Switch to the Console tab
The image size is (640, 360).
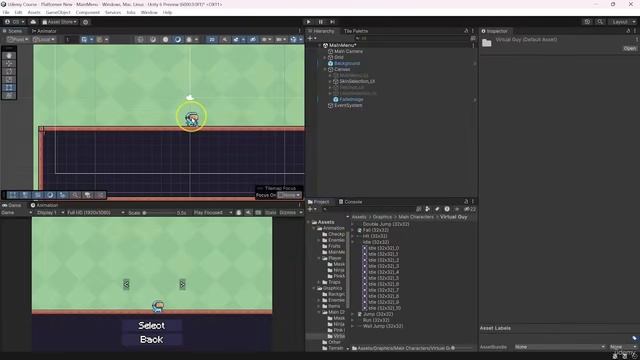click(350, 202)
